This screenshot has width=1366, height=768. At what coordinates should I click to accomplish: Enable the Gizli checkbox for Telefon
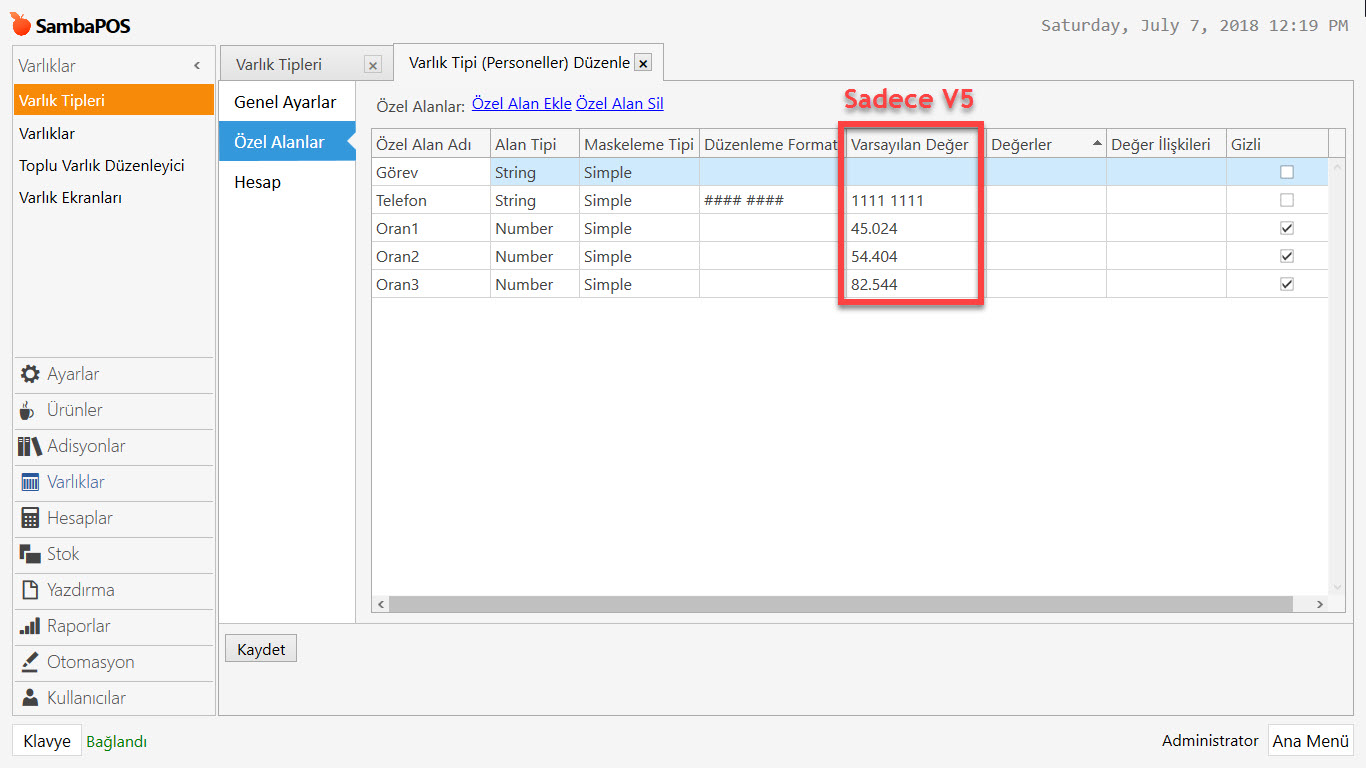[x=1286, y=199]
